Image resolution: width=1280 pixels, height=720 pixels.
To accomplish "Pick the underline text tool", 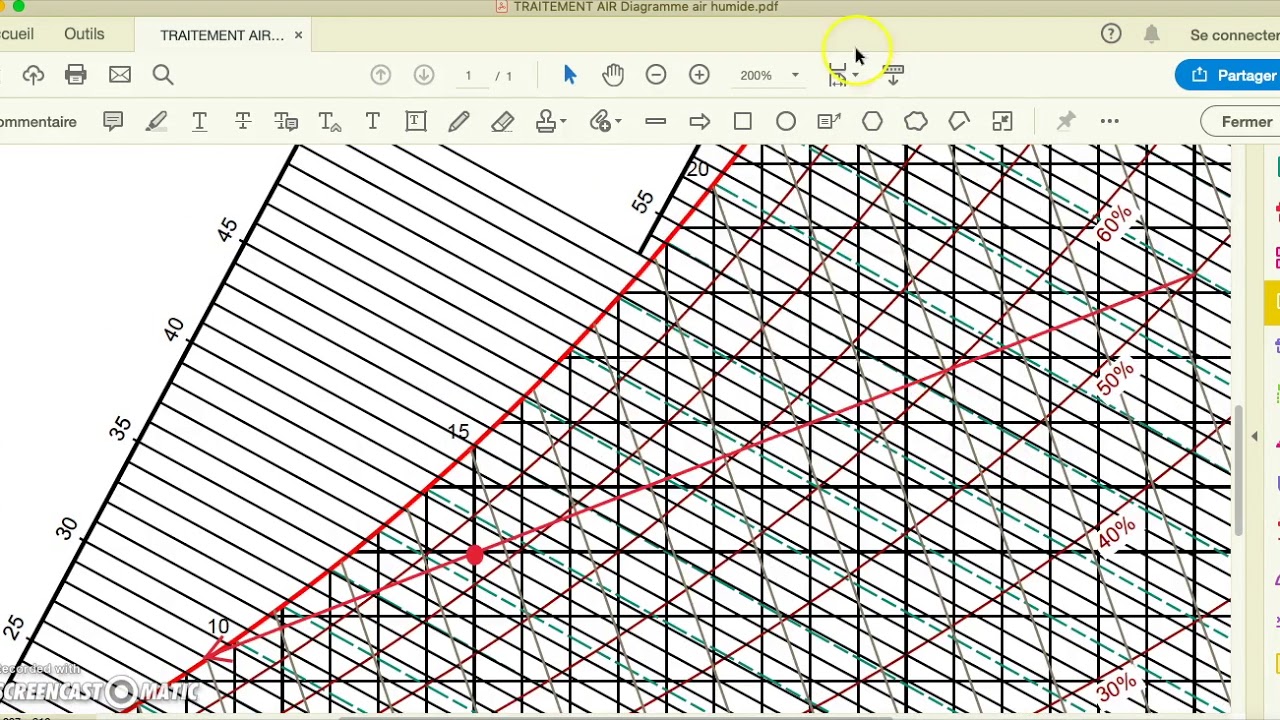I will (x=199, y=122).
